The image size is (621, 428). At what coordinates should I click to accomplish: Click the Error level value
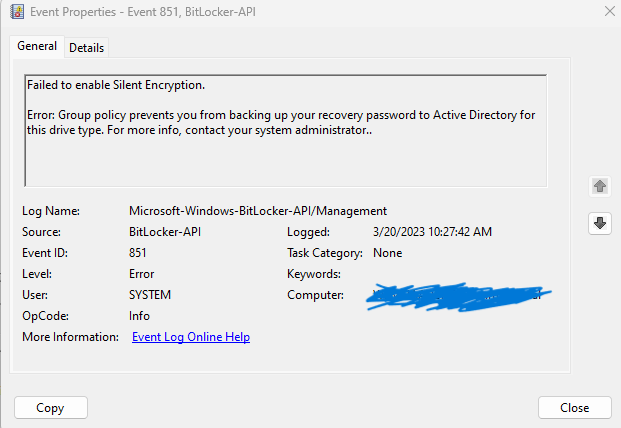(144, 274)
